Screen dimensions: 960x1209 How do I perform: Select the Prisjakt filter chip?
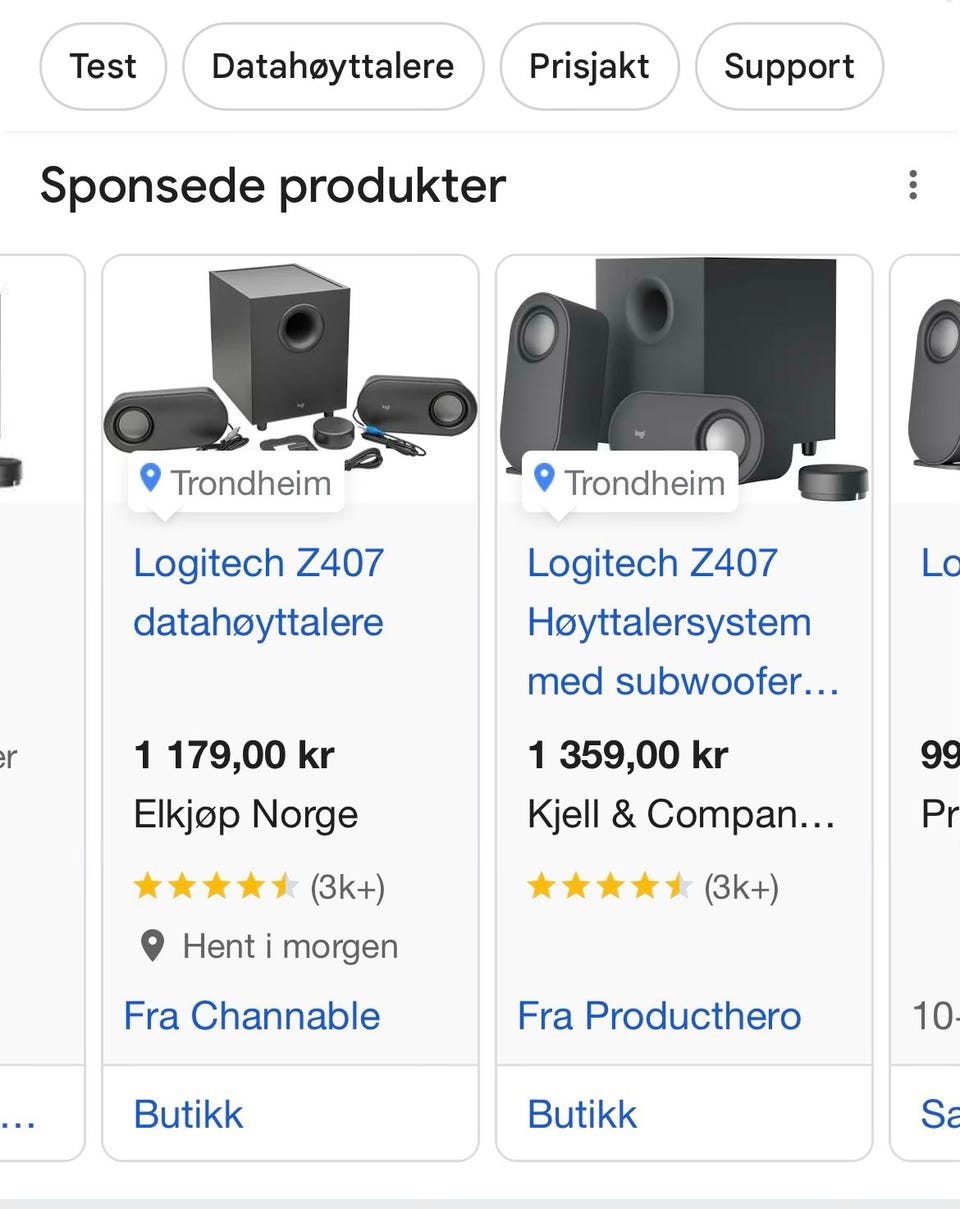click(589, 67)
